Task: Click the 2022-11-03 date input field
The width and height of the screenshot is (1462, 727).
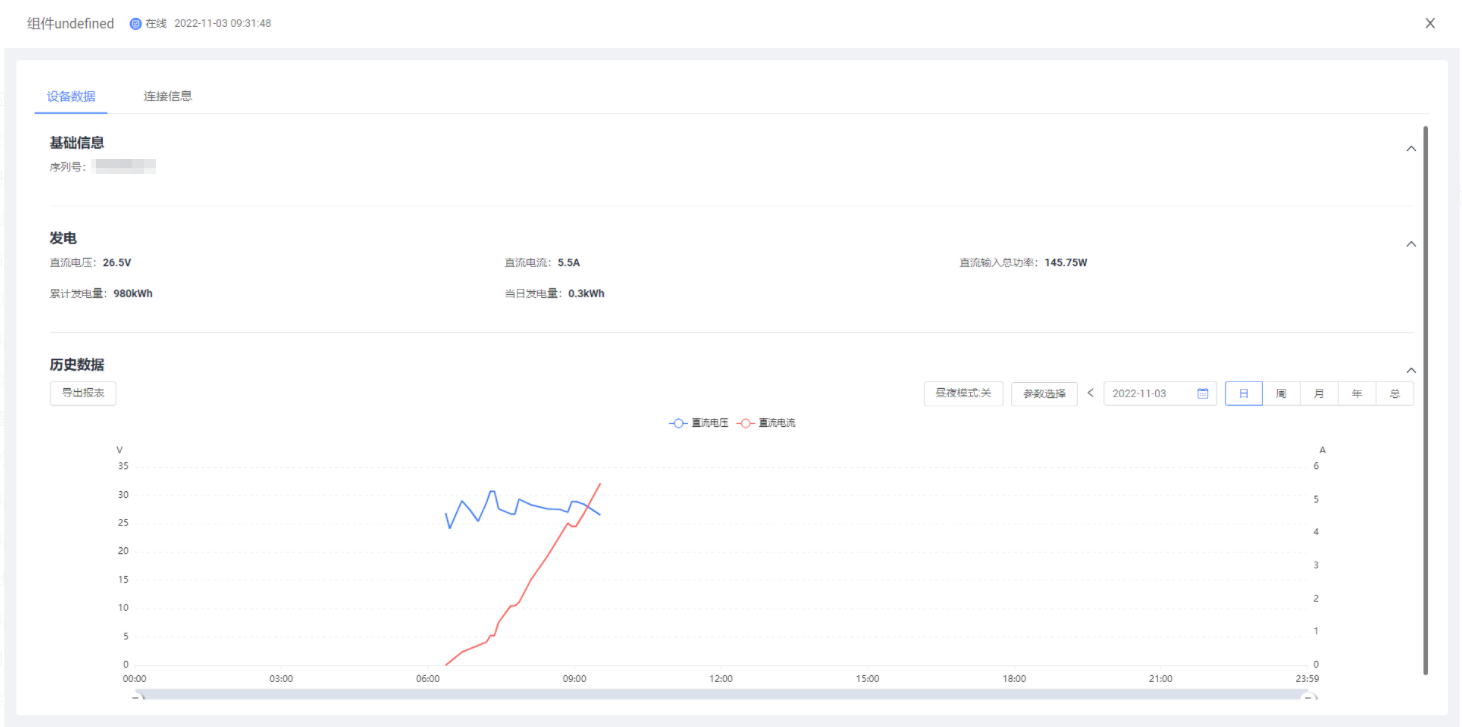Action: point(1150,394)
